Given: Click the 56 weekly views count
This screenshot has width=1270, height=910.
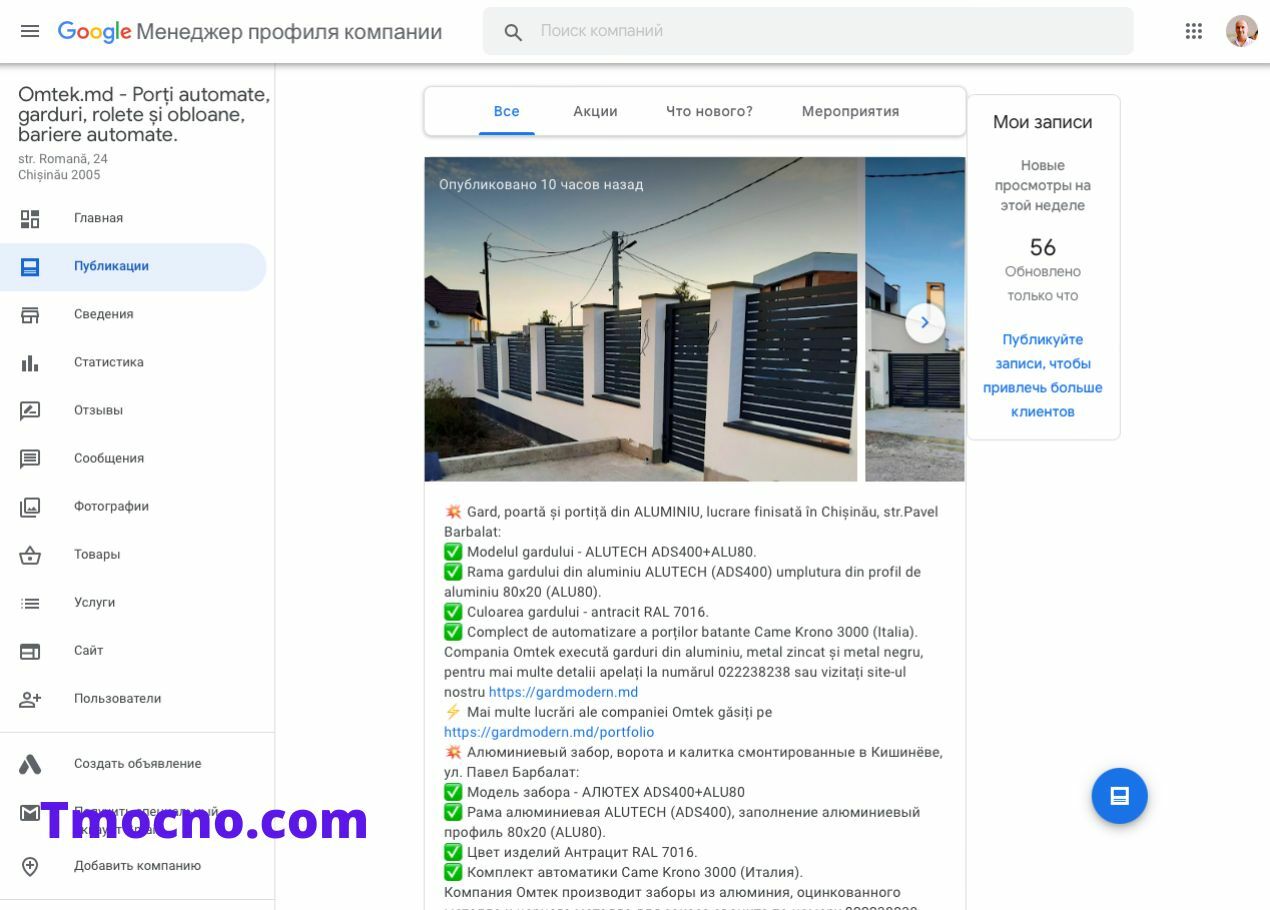Looking at the screenshot, I should (x=1042, y=247).
